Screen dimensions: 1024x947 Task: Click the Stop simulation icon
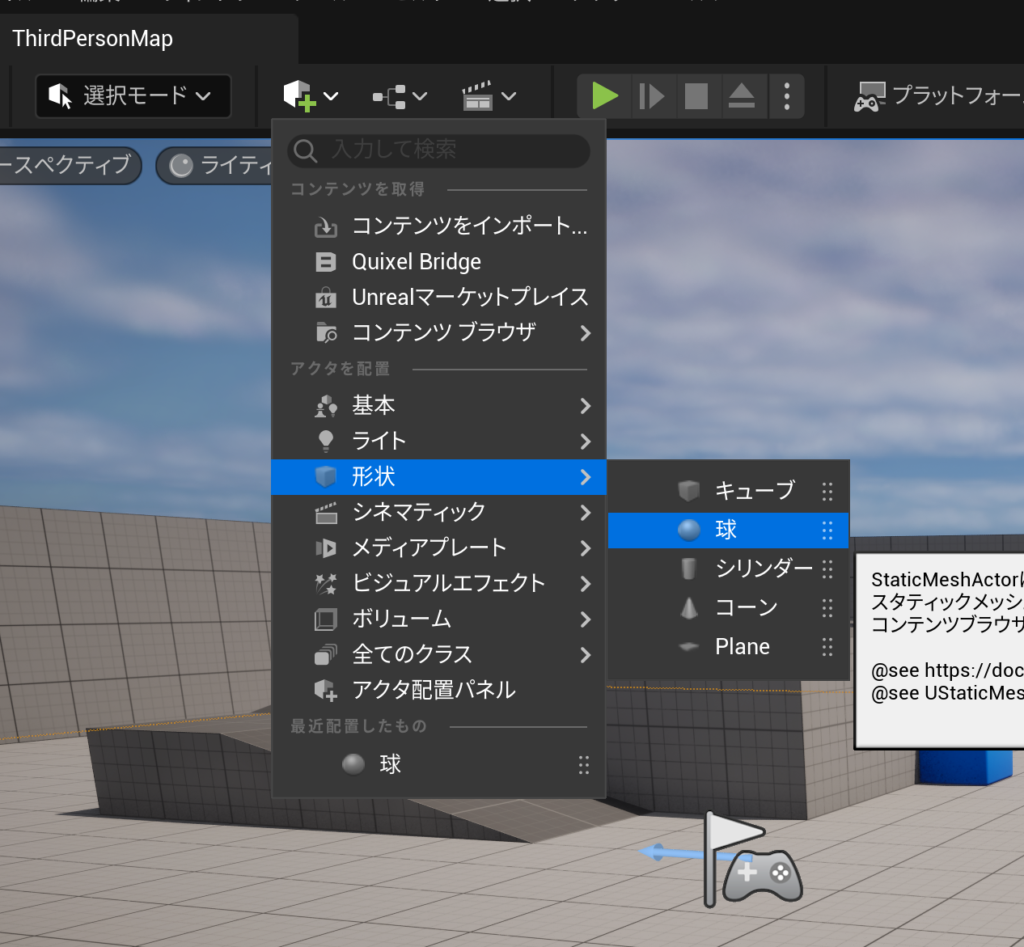(x=696, y=96)
